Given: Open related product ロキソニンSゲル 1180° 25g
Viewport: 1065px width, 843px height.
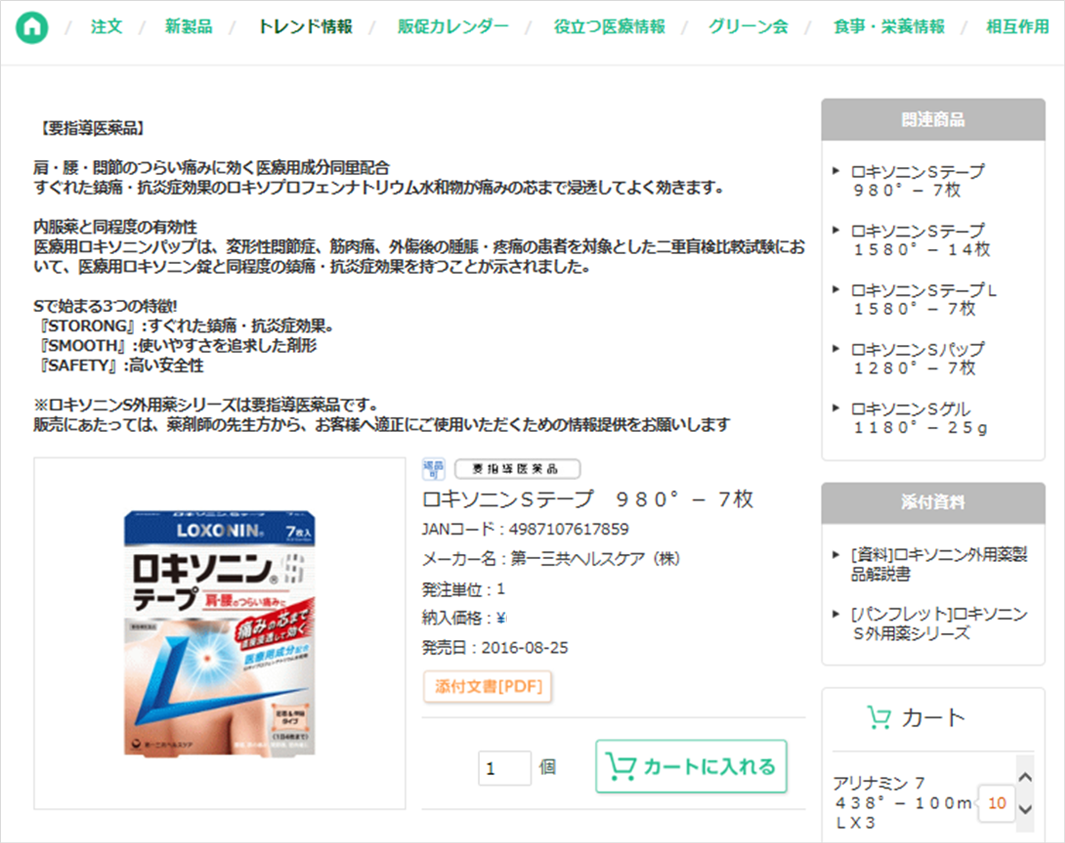Looking at the screenshot, I should tap(919, 418).
